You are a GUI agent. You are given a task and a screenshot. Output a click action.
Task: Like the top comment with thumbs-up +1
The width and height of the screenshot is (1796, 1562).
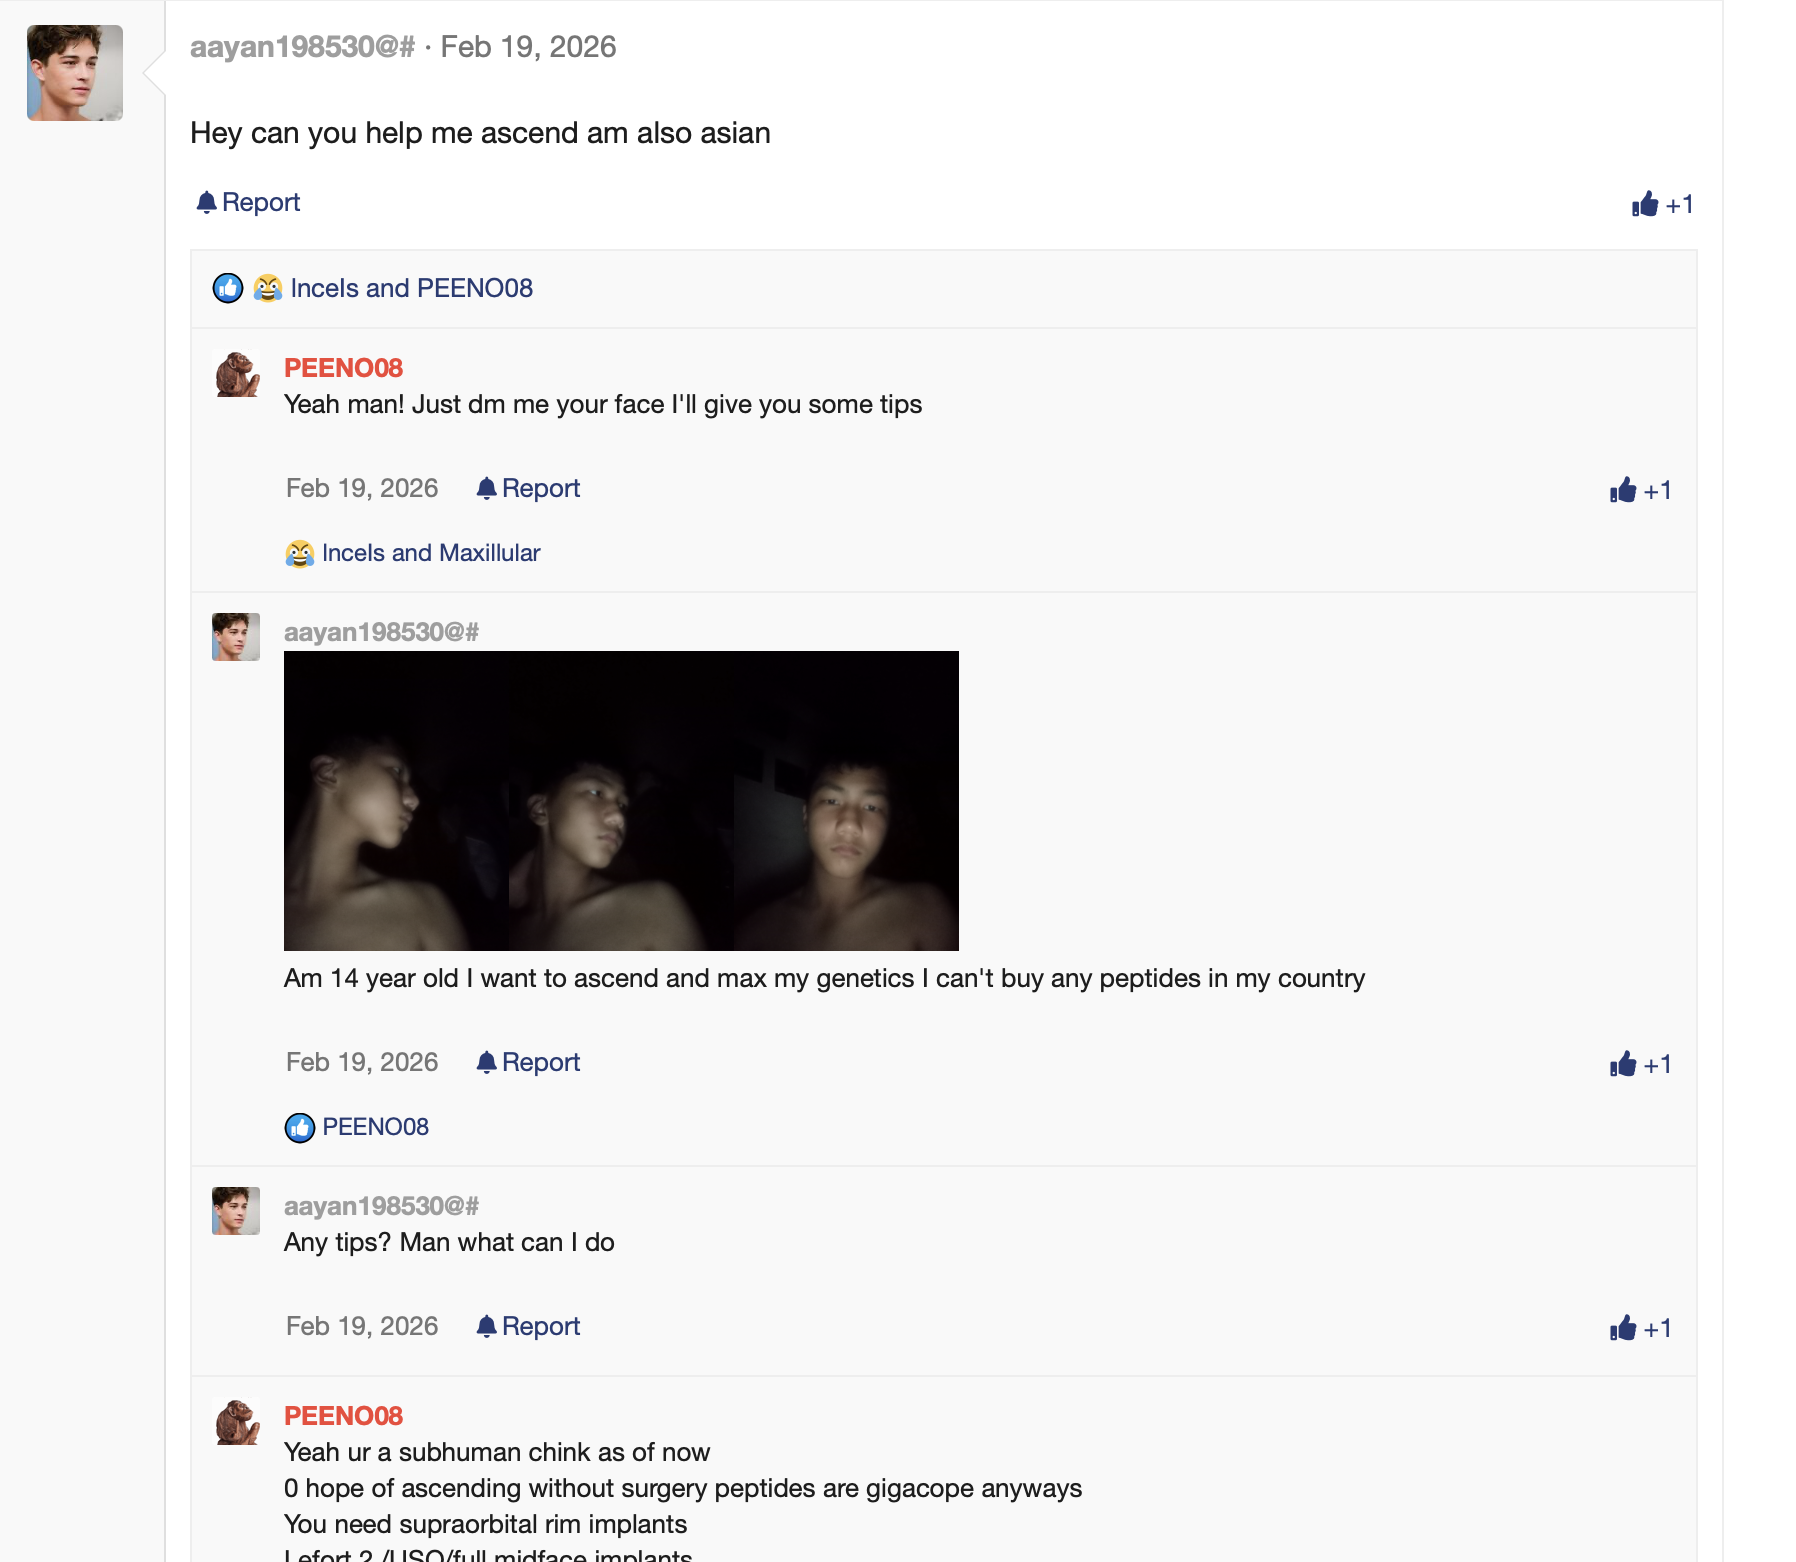click(1661, 205)
